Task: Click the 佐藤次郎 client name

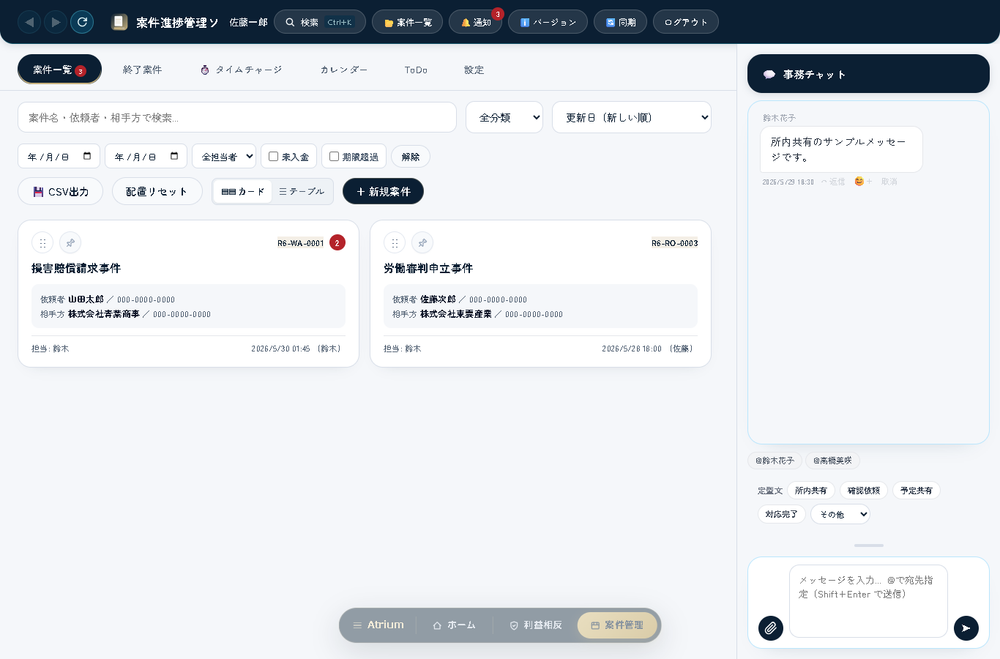Action: pos(438,299)
